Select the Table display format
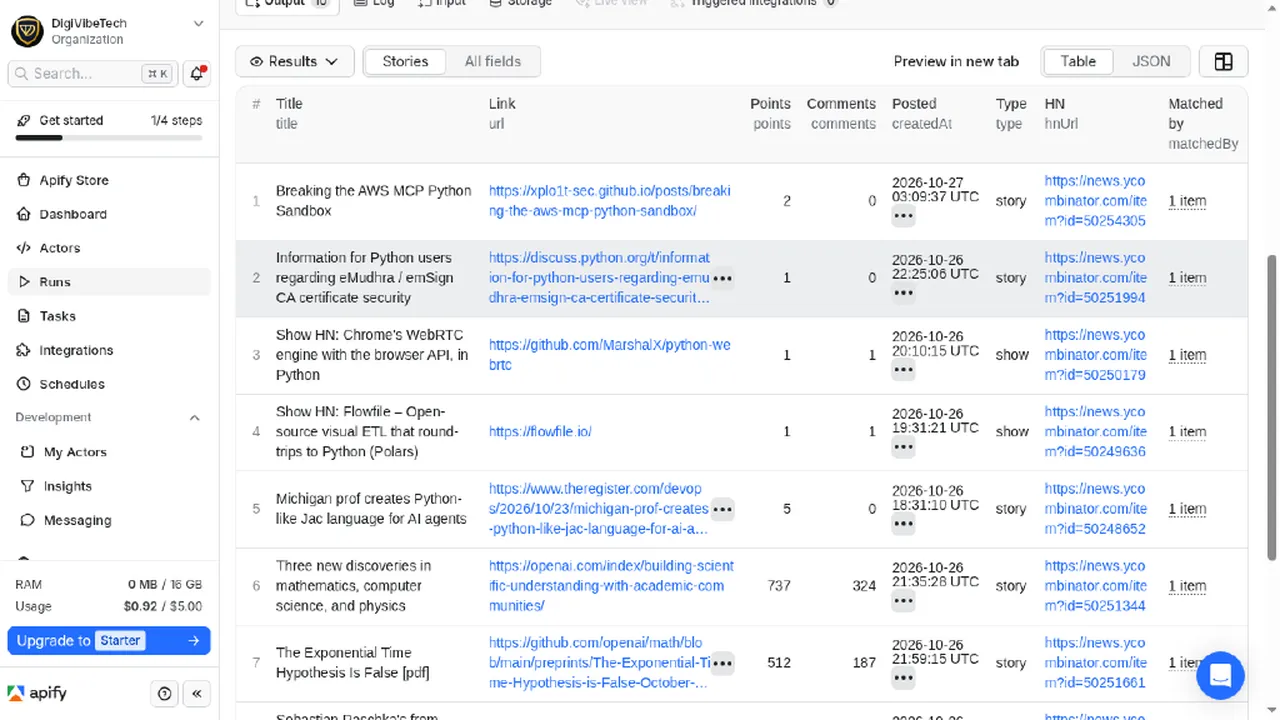Image resolution: width=1280 pixels, height=720 pixels. click(x=1078, y=61)
